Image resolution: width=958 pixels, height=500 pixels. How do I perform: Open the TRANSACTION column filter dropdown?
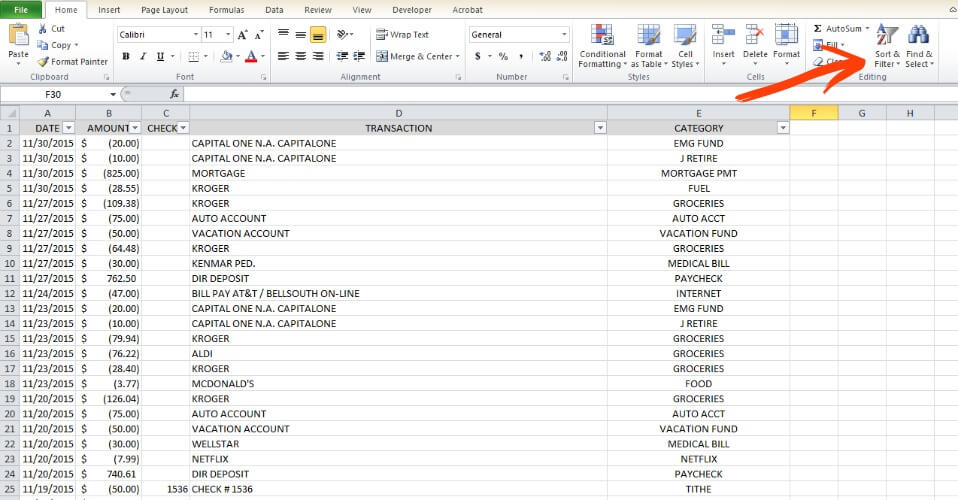[600, 128]
